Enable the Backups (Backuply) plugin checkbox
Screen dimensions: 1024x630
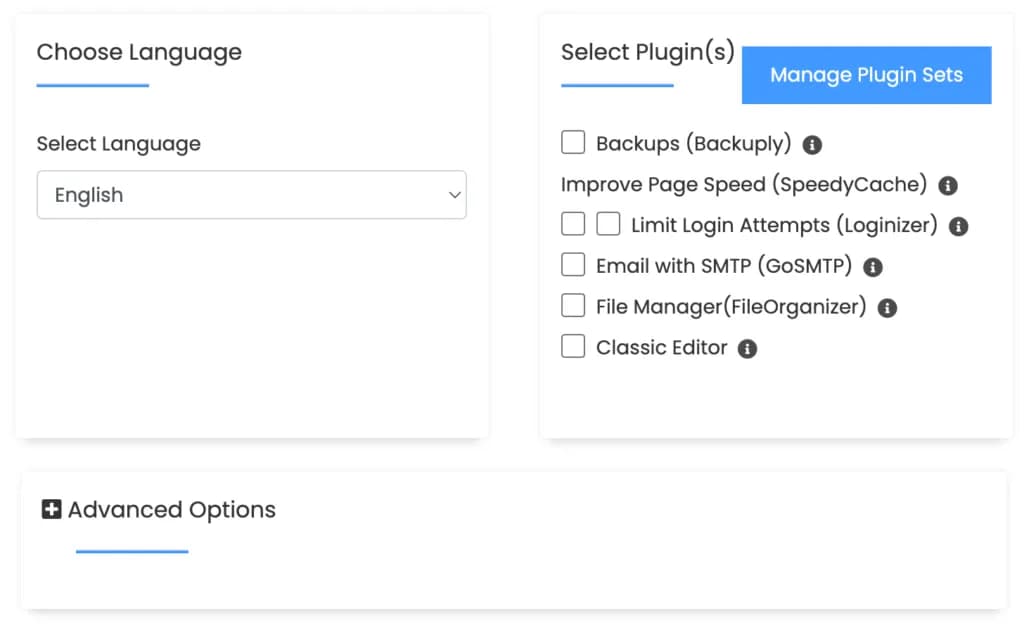[572, 142]
